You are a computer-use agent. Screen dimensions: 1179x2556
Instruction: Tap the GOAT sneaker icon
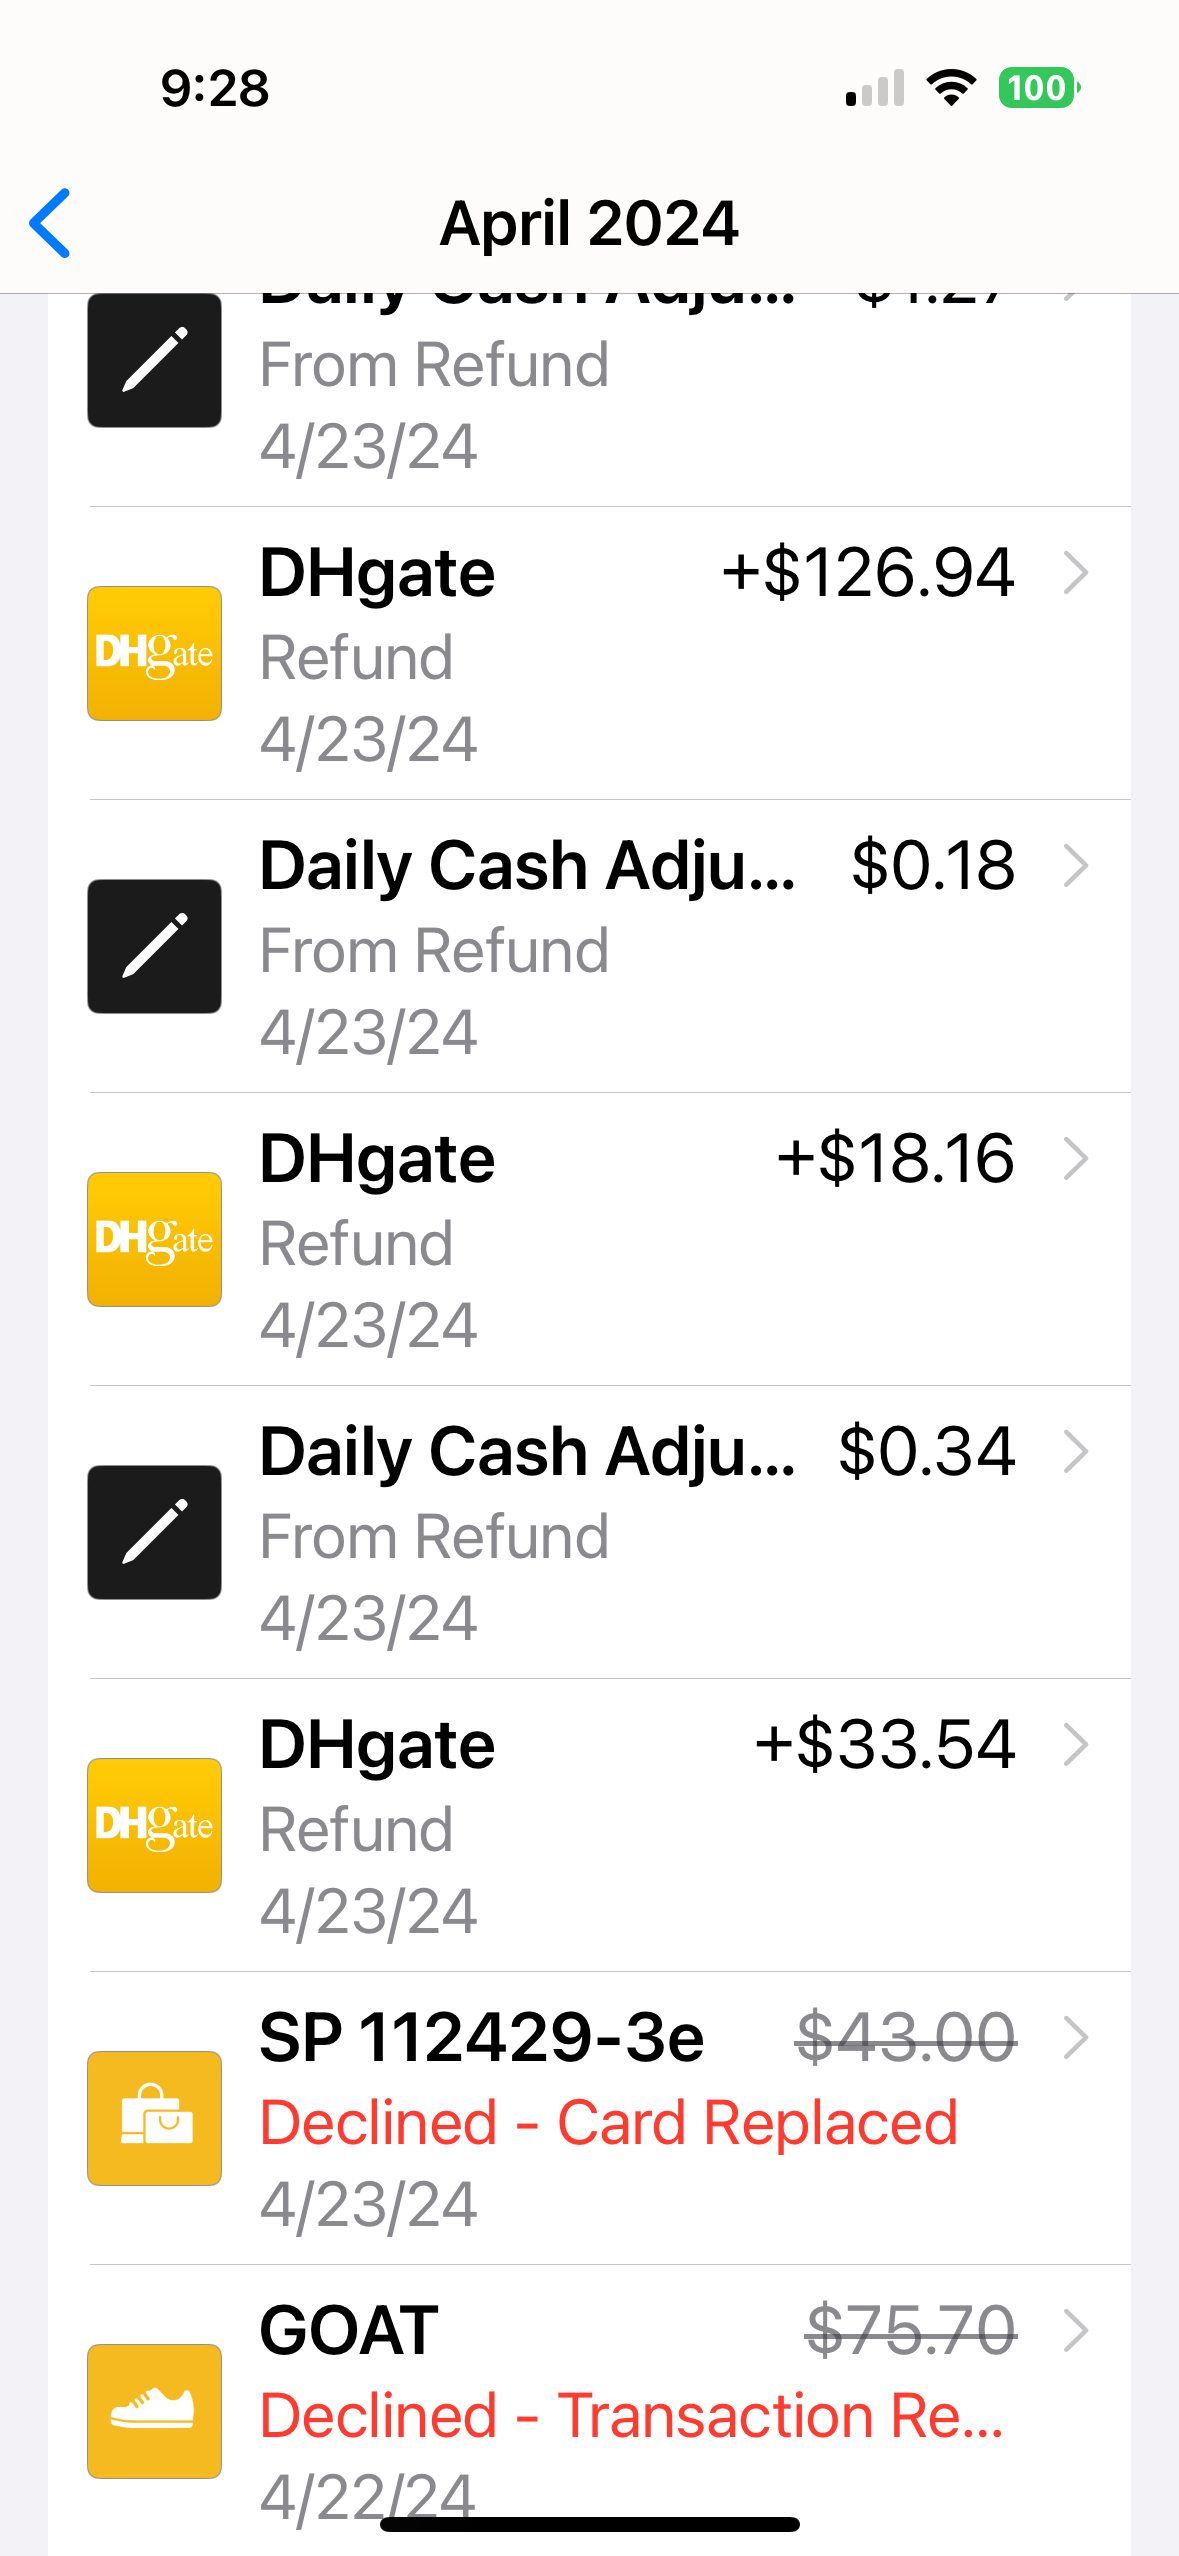(x=154, y=2410)
